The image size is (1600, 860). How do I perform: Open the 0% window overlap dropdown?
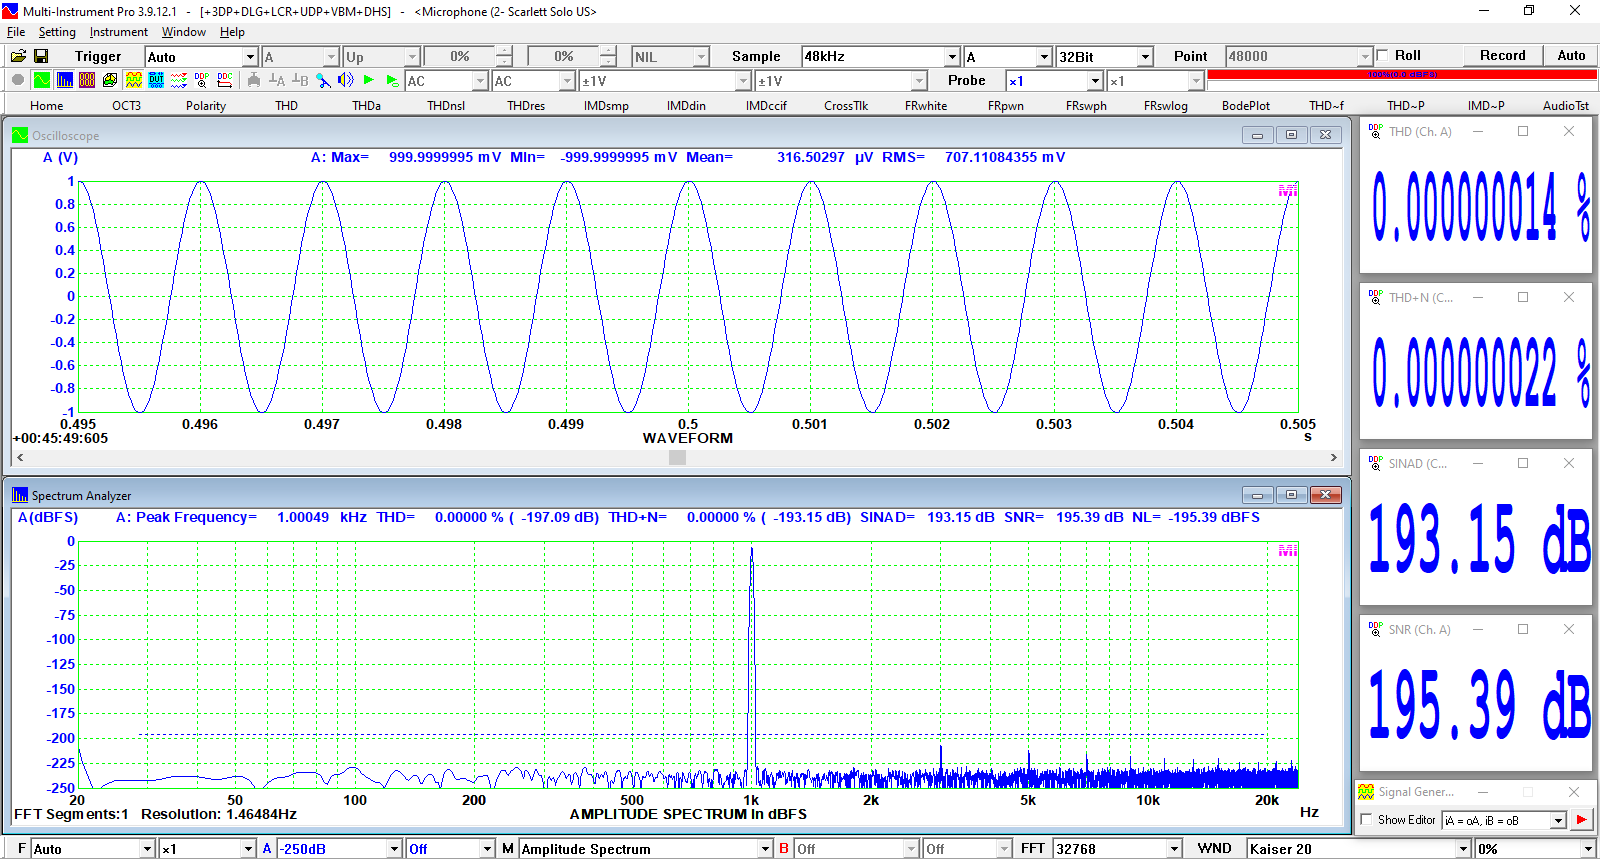click(x=1536, y=849)
